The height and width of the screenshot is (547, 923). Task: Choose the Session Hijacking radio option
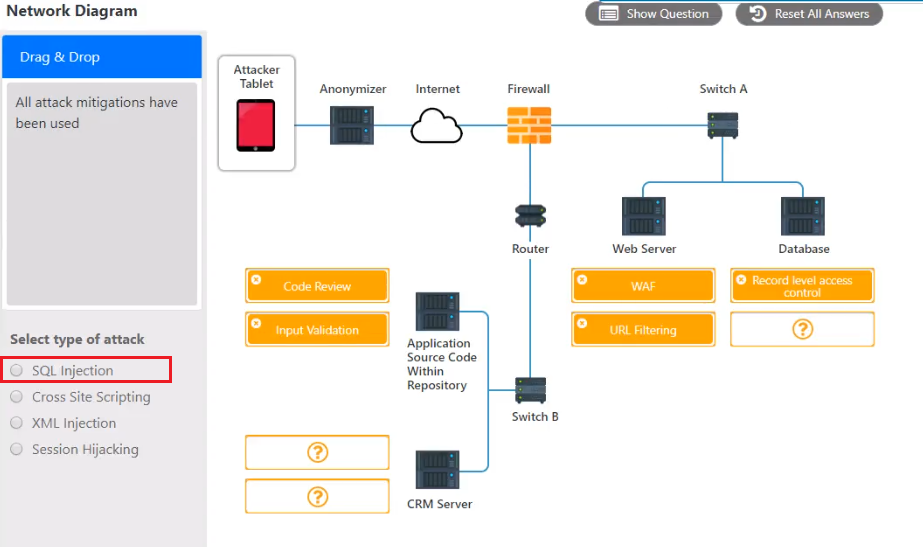pyautogui.click(x=16, y=449)
